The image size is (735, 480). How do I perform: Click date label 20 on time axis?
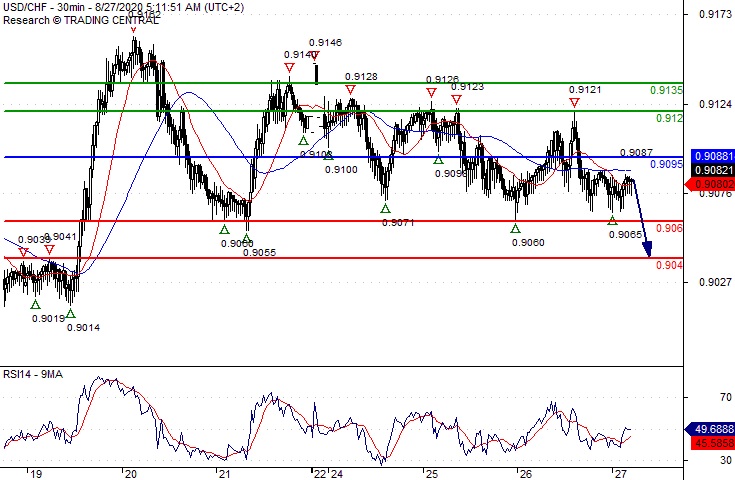tap(130, 474)
